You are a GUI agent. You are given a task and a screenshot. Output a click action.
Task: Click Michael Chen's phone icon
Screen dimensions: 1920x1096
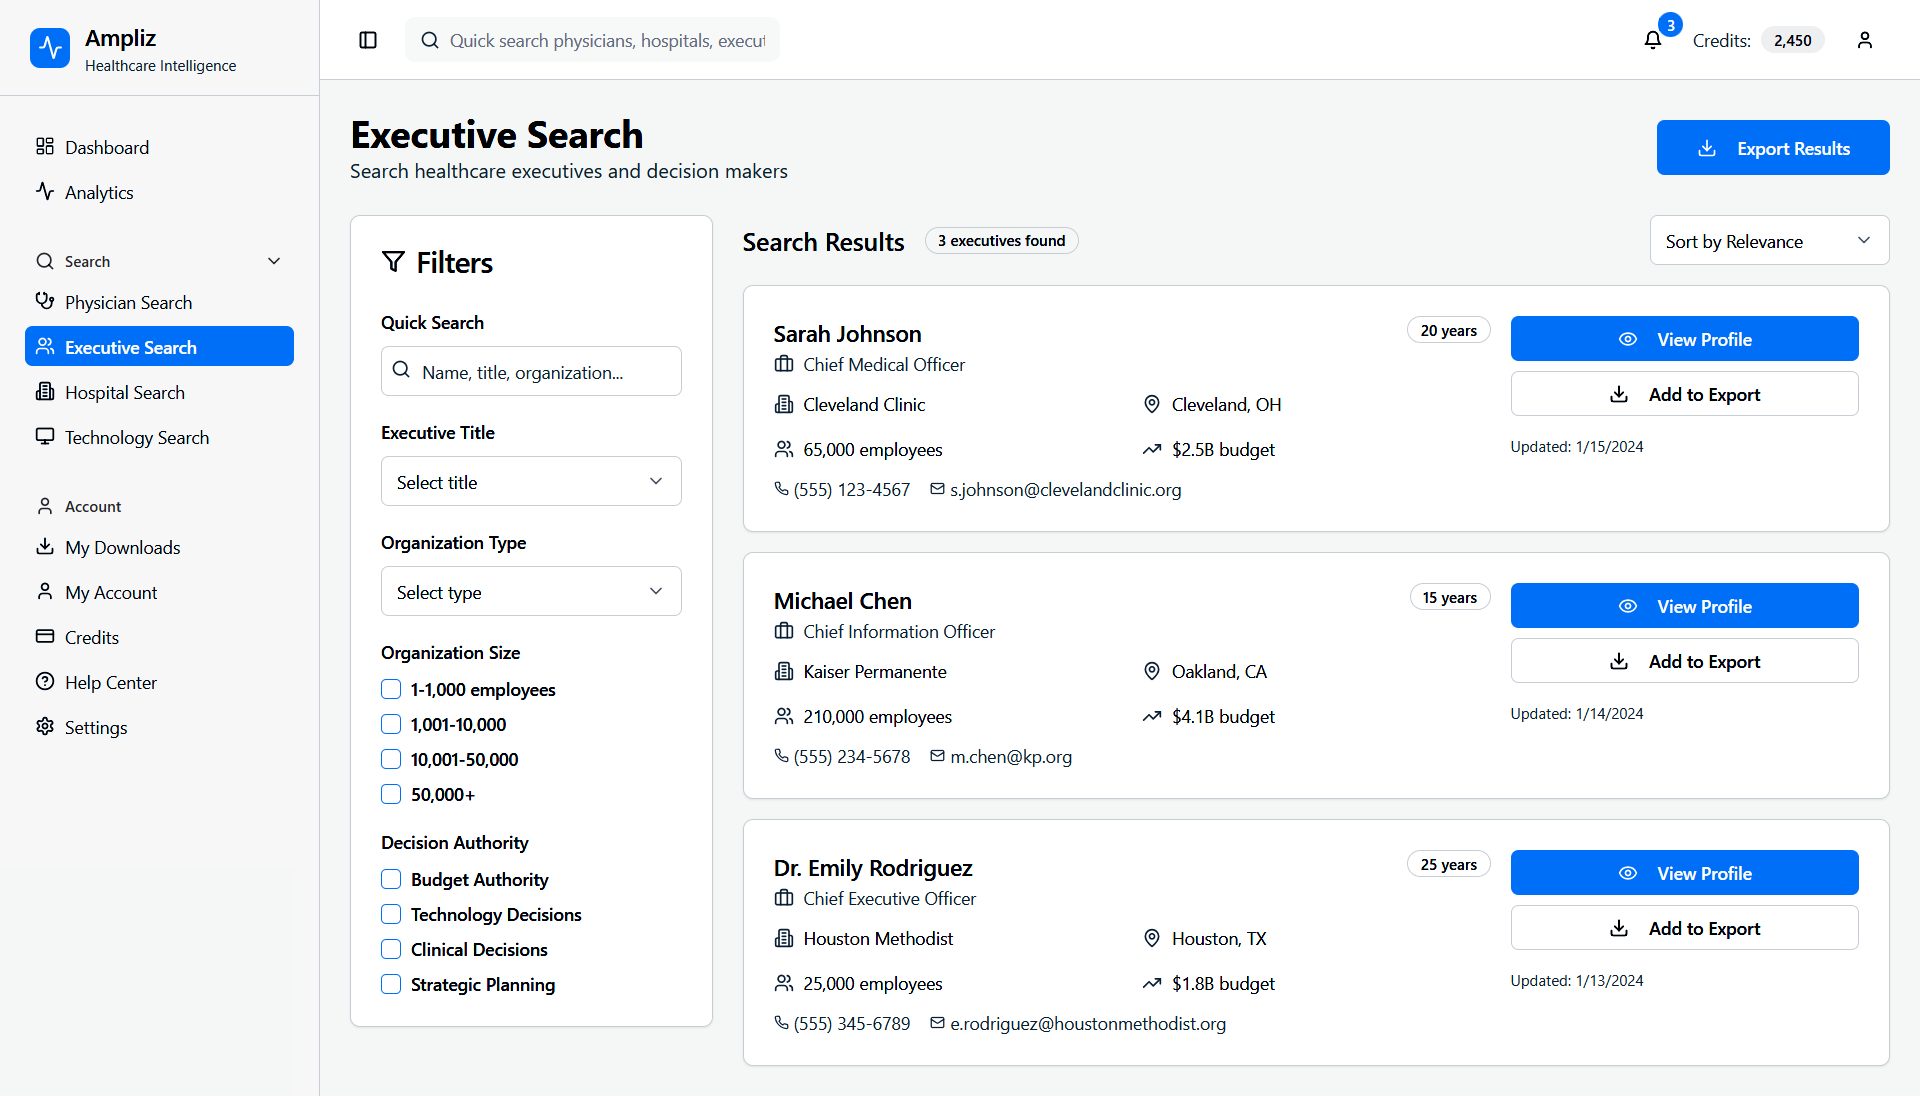pos(781,756)
